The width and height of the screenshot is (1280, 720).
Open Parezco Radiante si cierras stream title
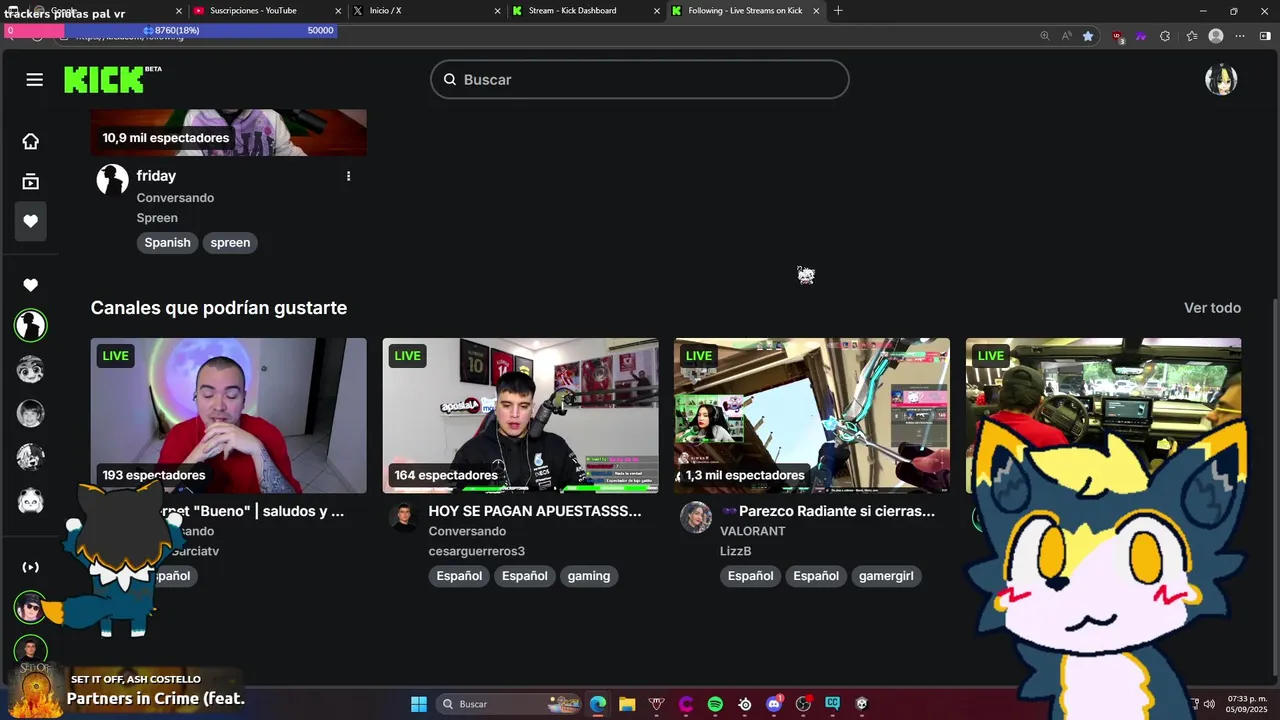(828, 511)
